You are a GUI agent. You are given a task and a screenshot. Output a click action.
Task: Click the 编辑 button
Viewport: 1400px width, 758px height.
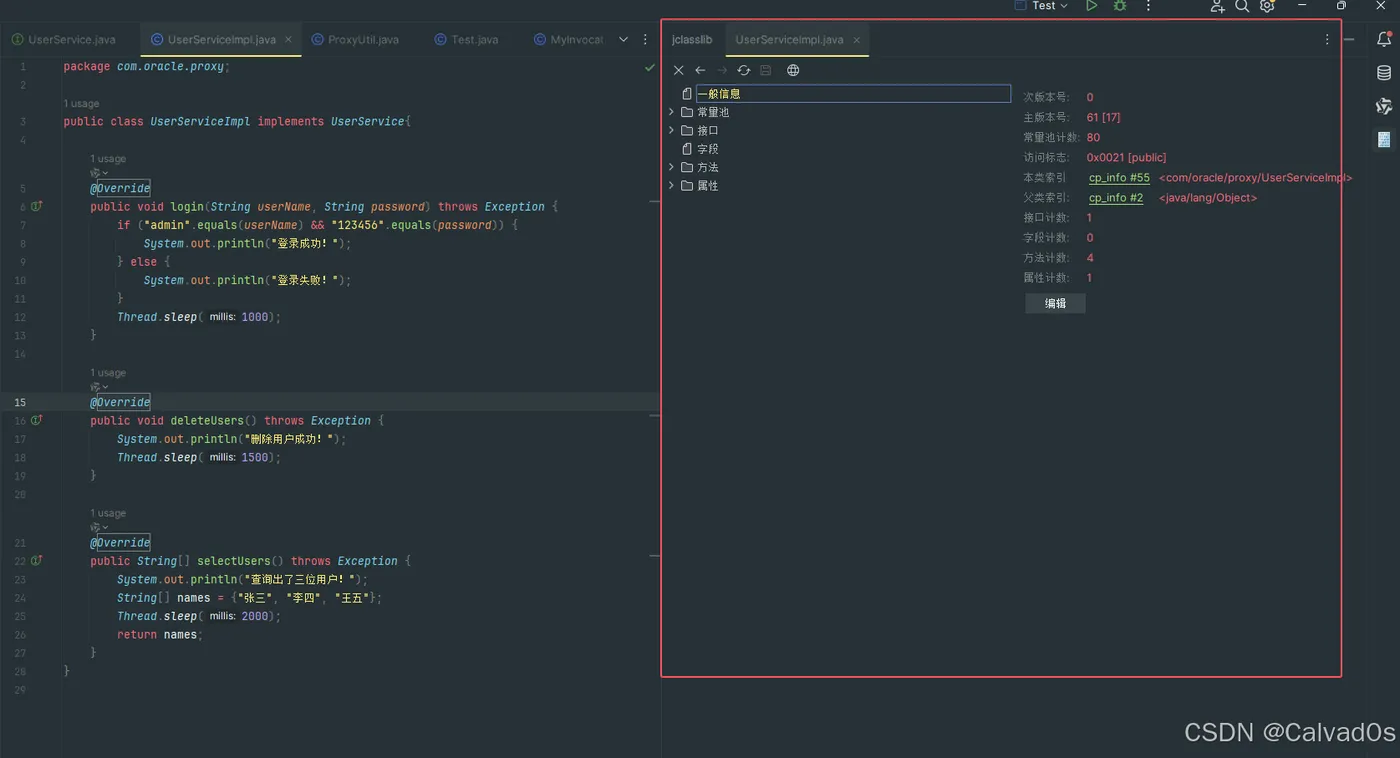1055,303
